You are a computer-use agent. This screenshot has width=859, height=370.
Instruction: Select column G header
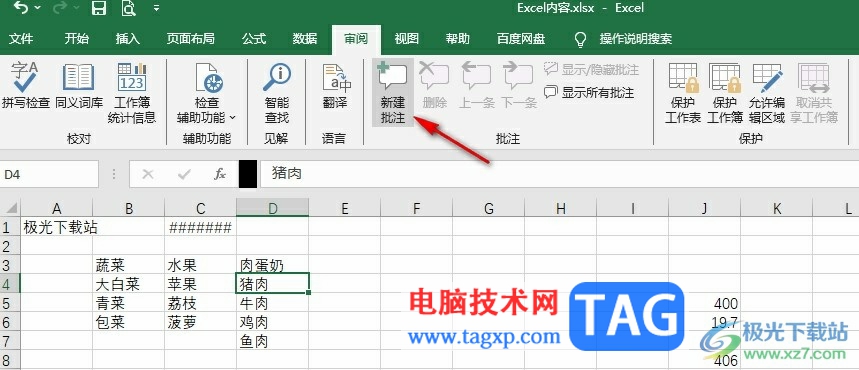tap(489, 208)
